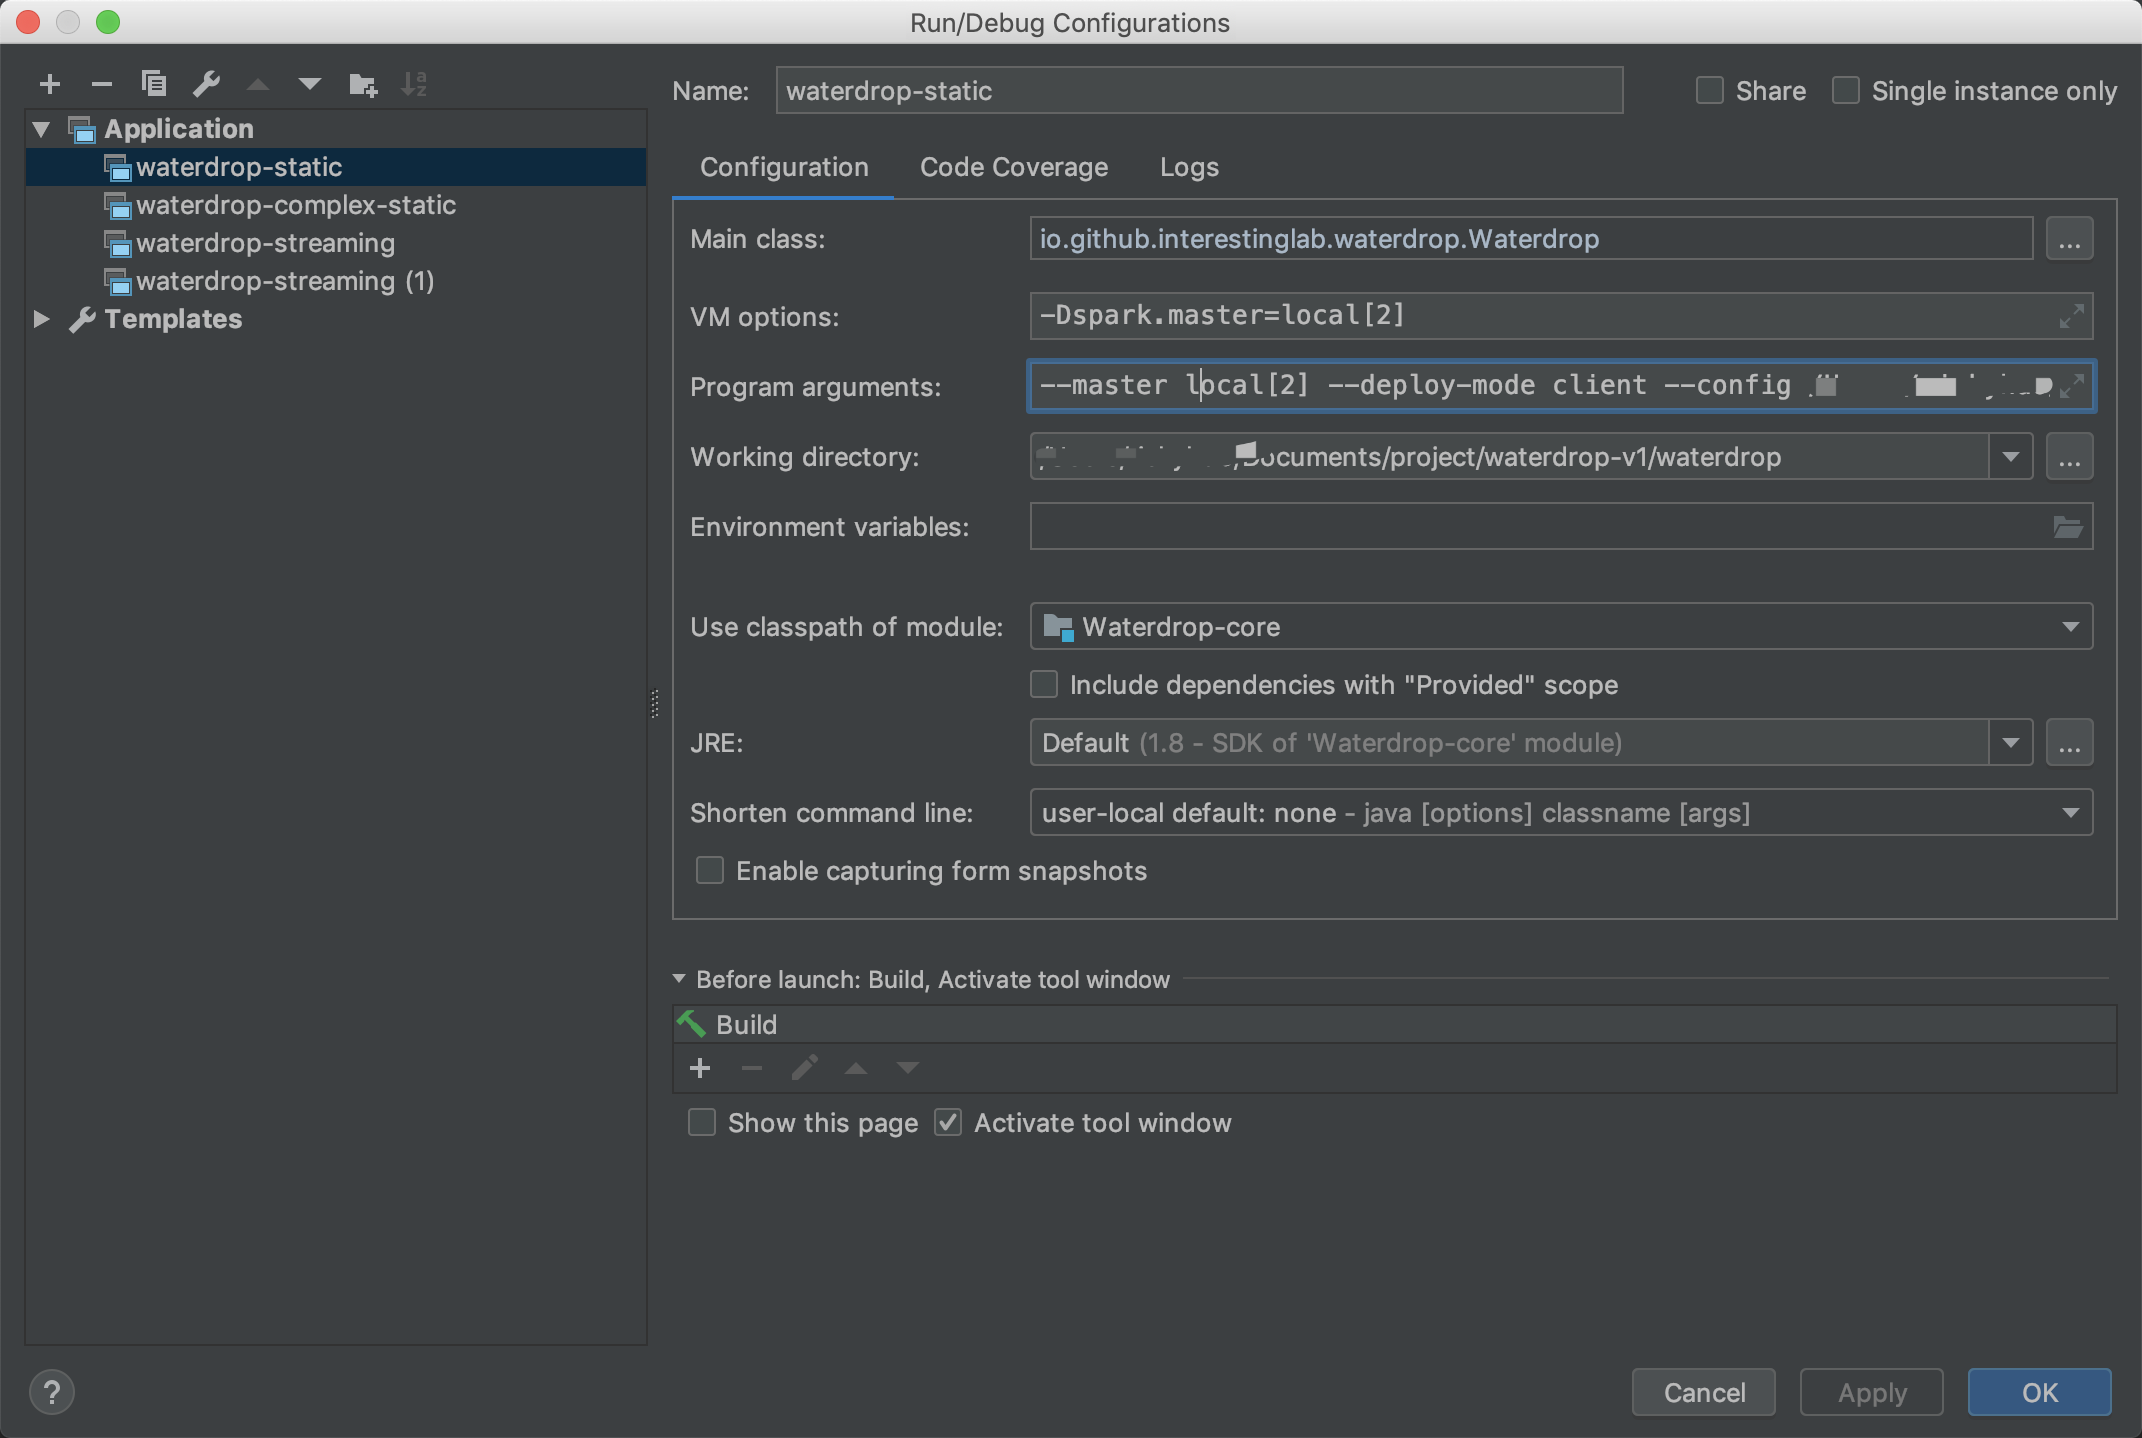Image resolution: width=2142 pixels, height=1438 pixels.
Task: Click the Apply button
Action: pyautogui.click(x=1872, y=1392)
